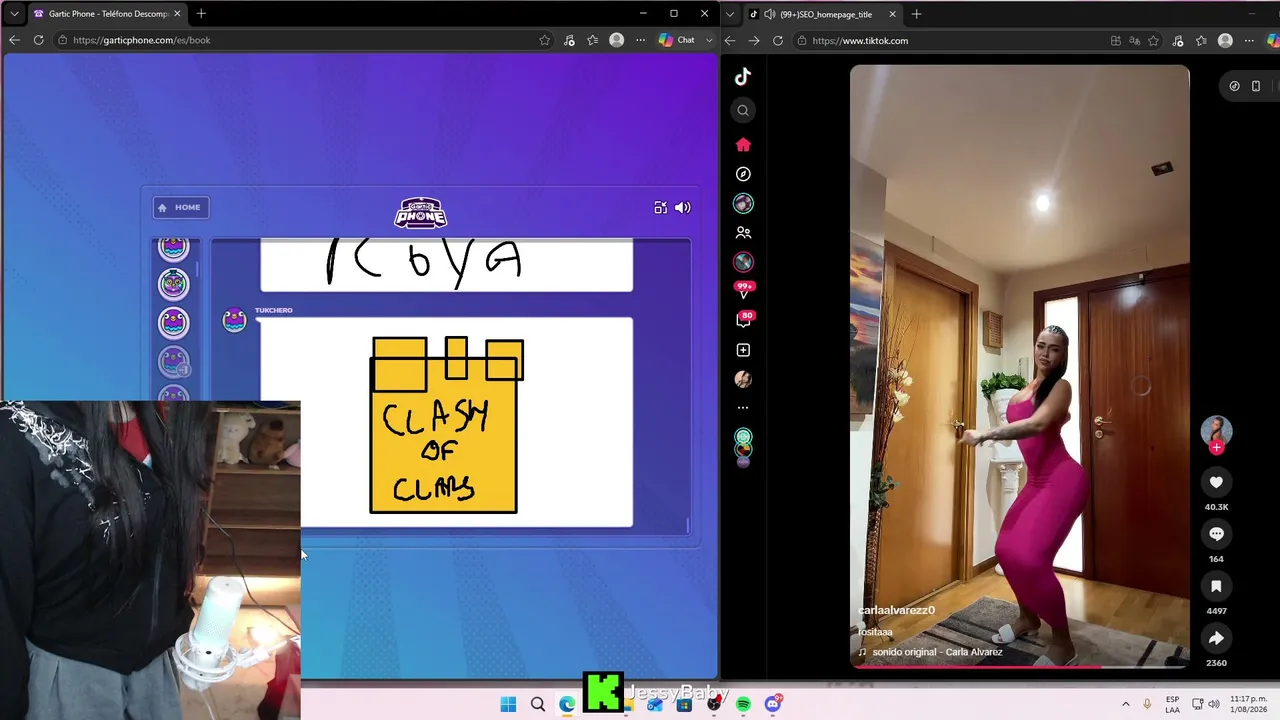
Task: Open the TikTok Friends people icon
Action: [743, 232]
